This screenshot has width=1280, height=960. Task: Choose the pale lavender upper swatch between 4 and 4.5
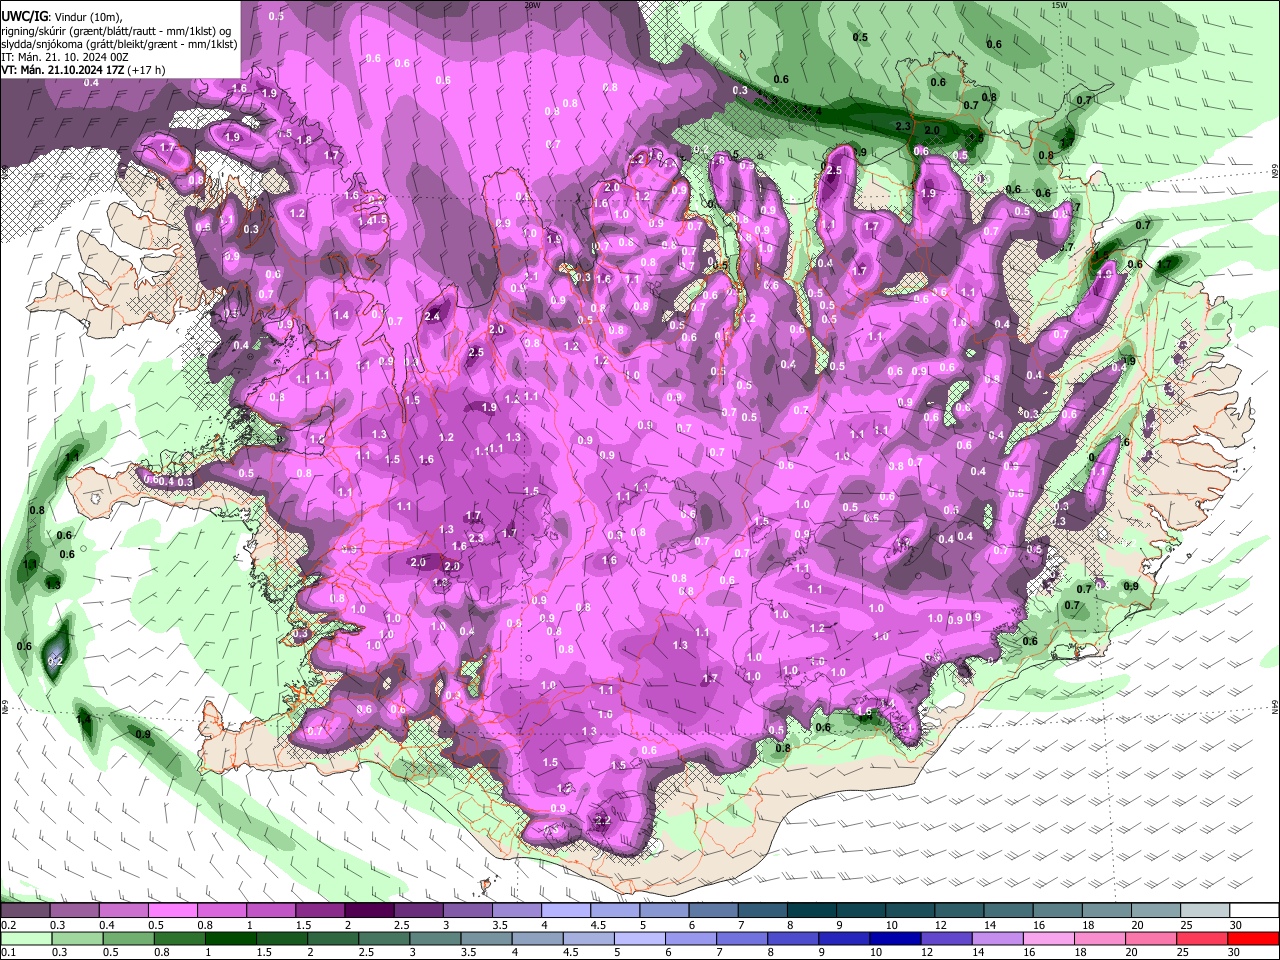click(565, 911)
